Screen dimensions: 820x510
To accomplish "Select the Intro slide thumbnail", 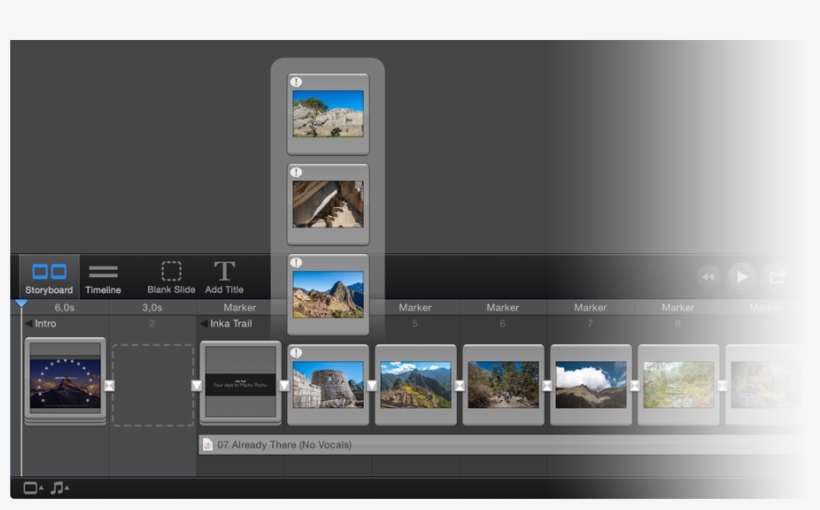I will [65, 382].
